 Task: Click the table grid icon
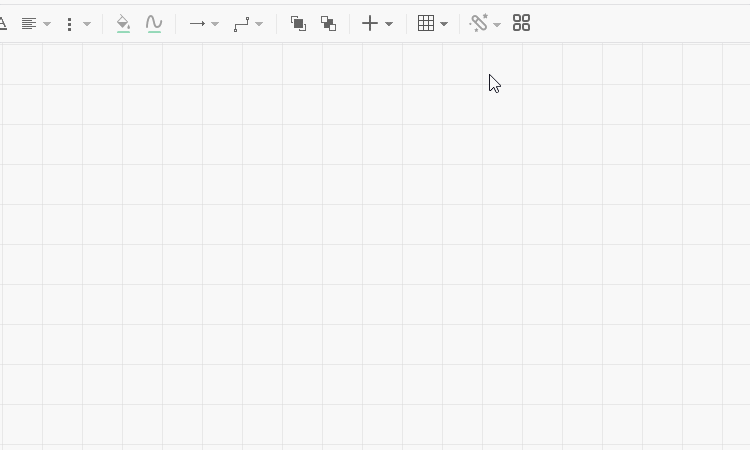(x=426, y=23)
